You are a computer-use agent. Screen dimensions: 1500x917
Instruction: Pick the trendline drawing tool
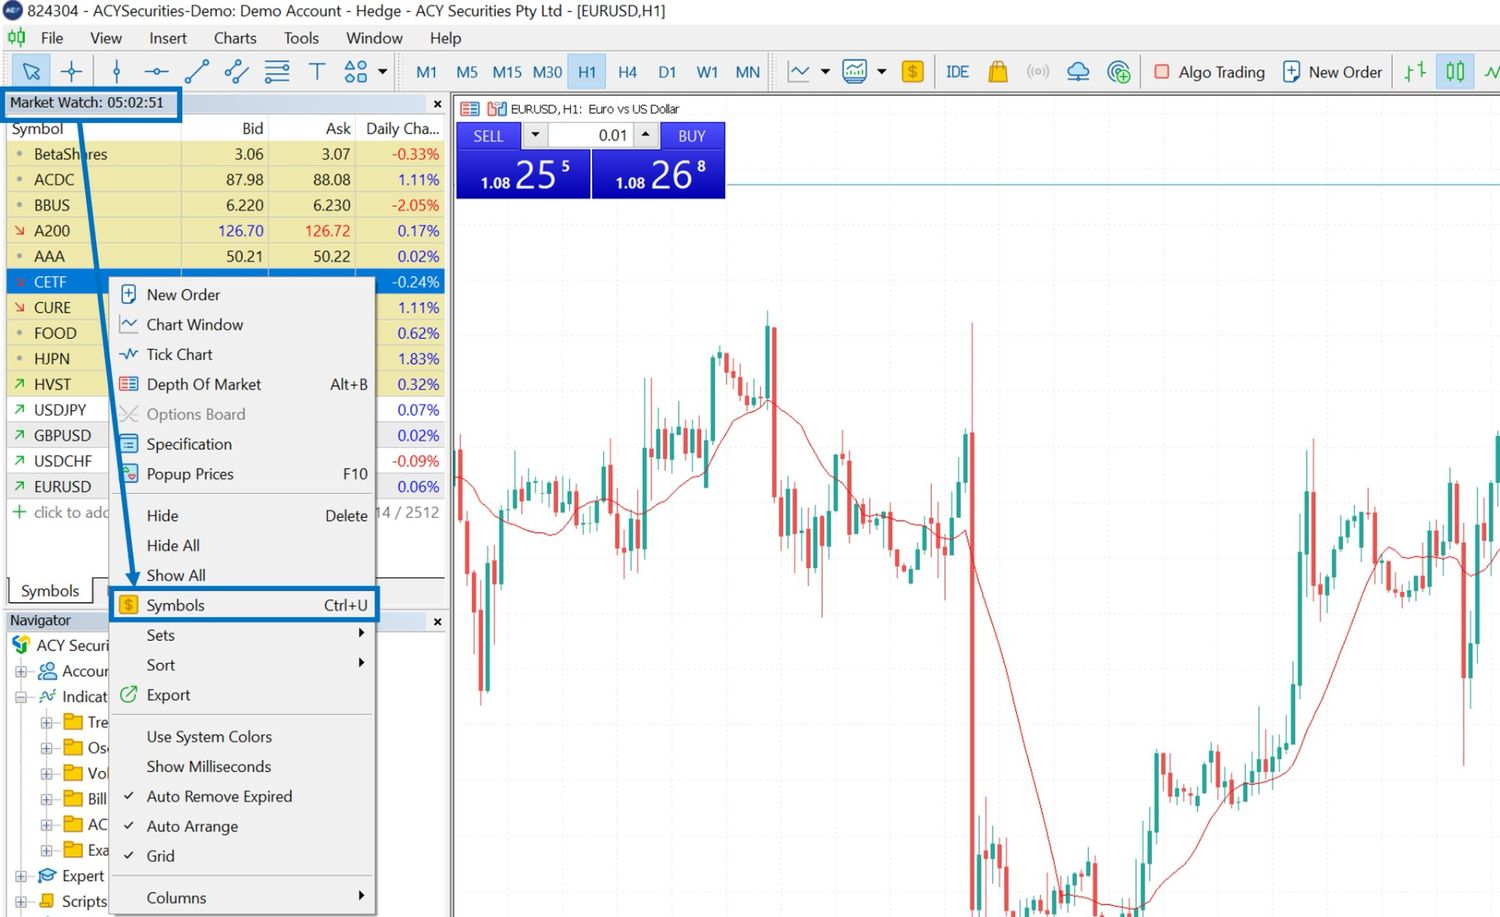click(x=196, y=71)
